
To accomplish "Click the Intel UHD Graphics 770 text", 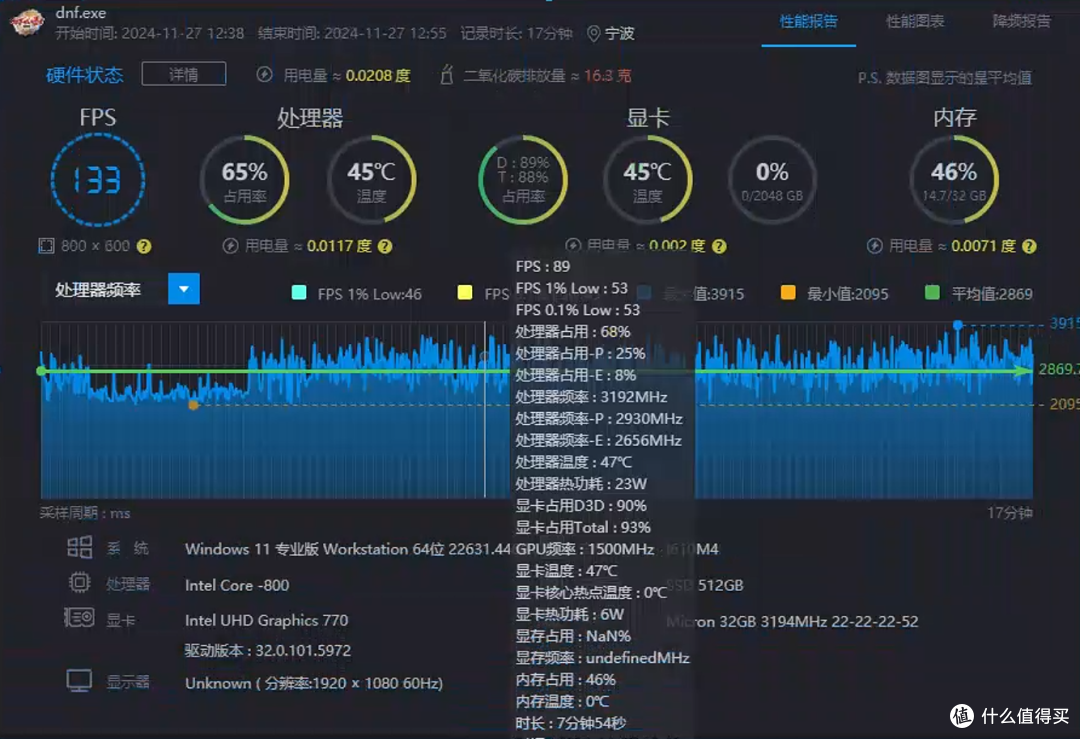I will click(x=267, y=621).
